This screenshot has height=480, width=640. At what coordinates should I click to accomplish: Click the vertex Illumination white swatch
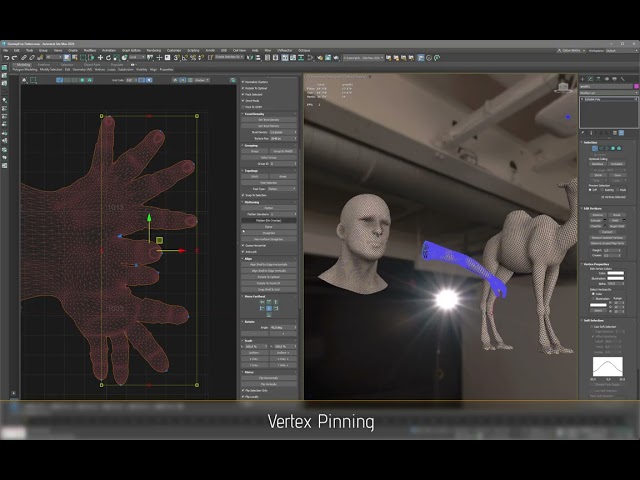[616, 278]
